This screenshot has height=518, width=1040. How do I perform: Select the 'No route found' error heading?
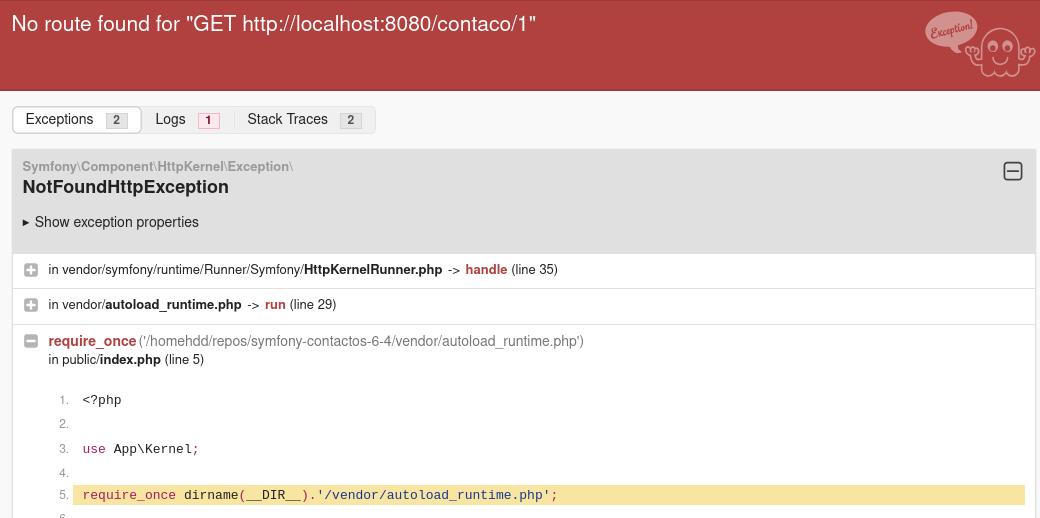(274, 25)
